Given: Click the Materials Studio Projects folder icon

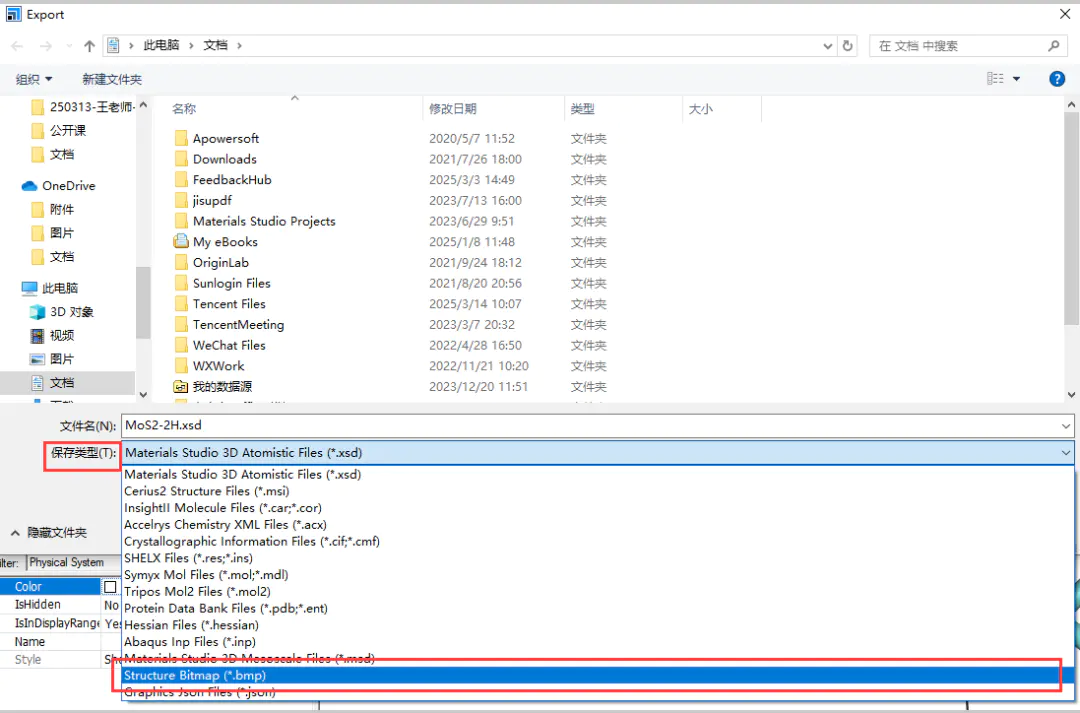Looking at the screenshot, I should (x=181, y=221).
